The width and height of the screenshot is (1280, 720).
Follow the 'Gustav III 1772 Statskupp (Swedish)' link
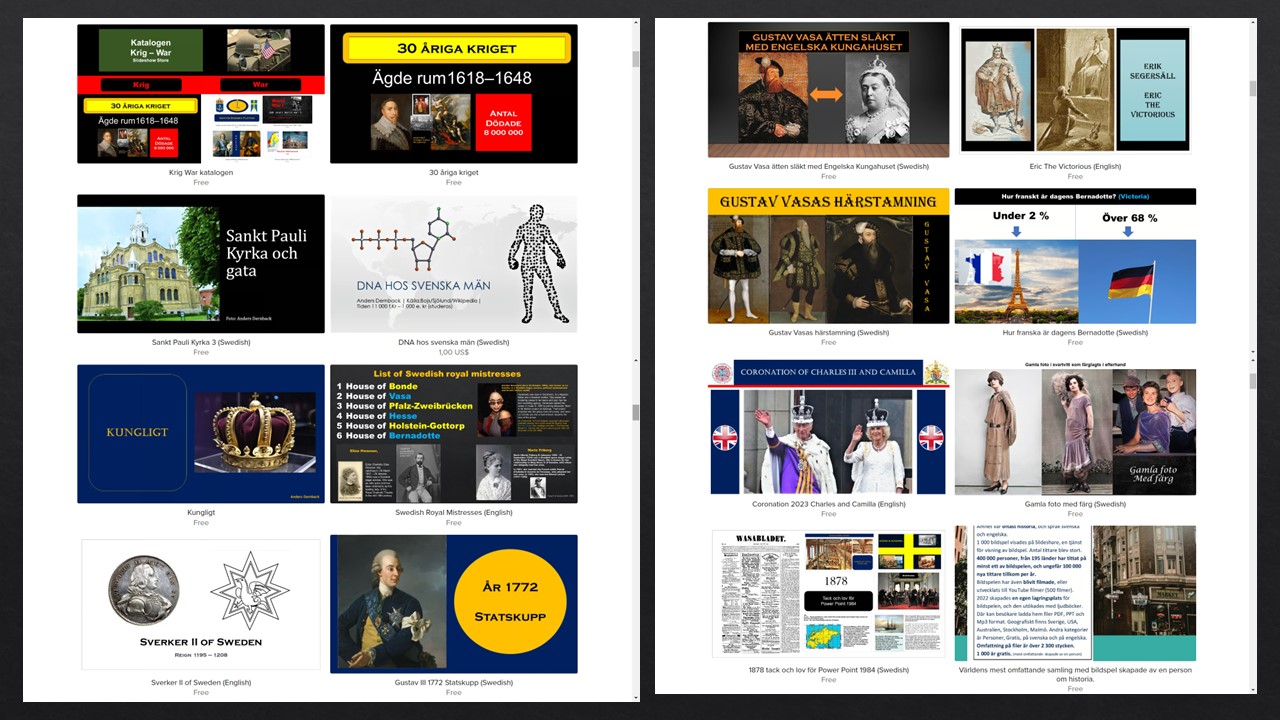click(x=454, y=682)
